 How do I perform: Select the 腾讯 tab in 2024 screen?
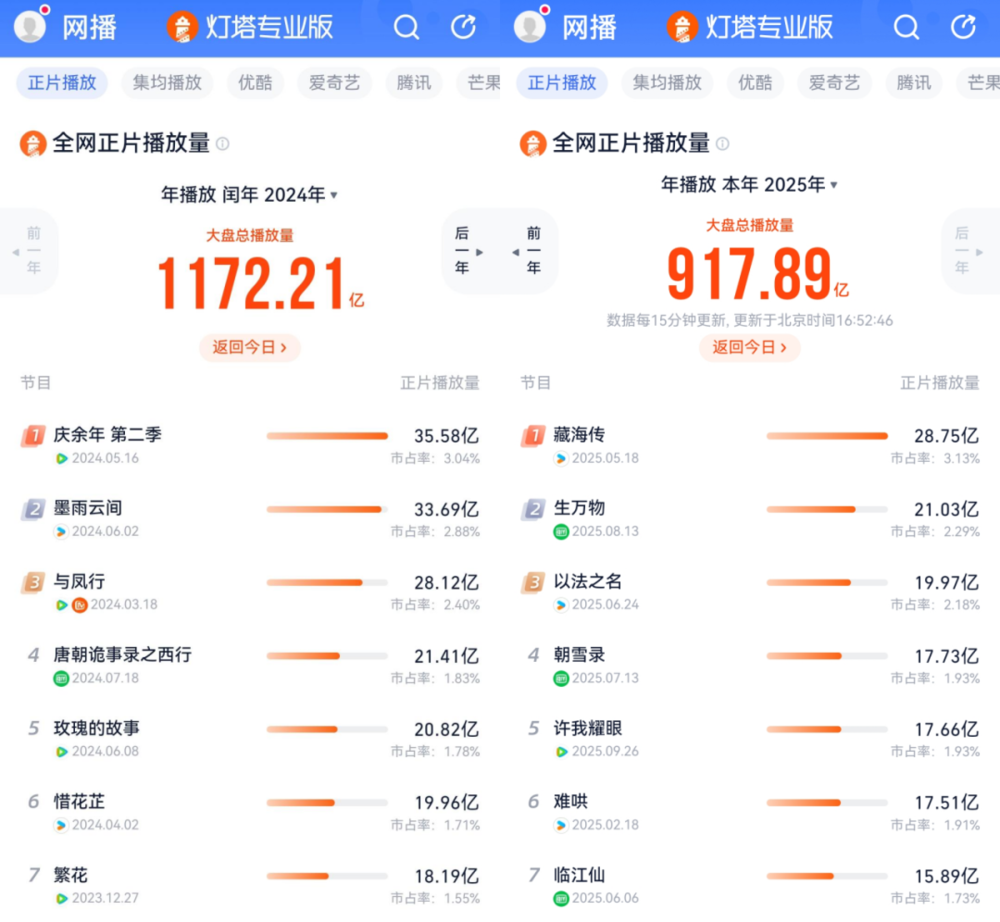(x=414, y=83)
